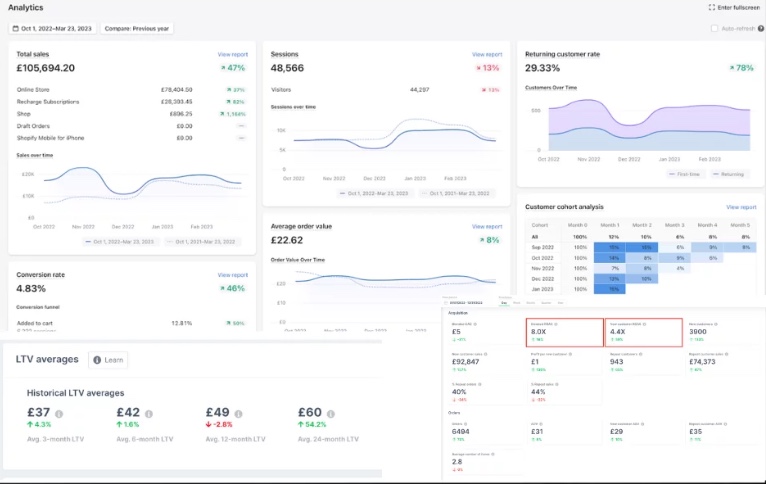The image size is (766, 484).
Task: Click info icon beside £37 3-month LTV
Action: click(59, 413)
